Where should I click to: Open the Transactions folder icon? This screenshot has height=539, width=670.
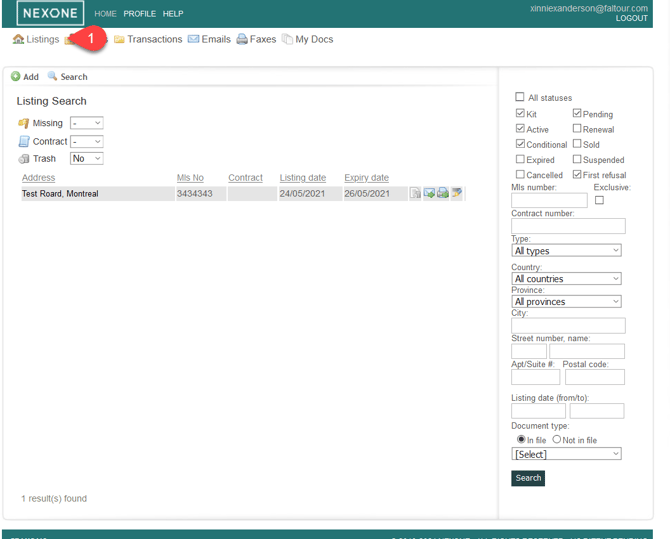[119, 39]
